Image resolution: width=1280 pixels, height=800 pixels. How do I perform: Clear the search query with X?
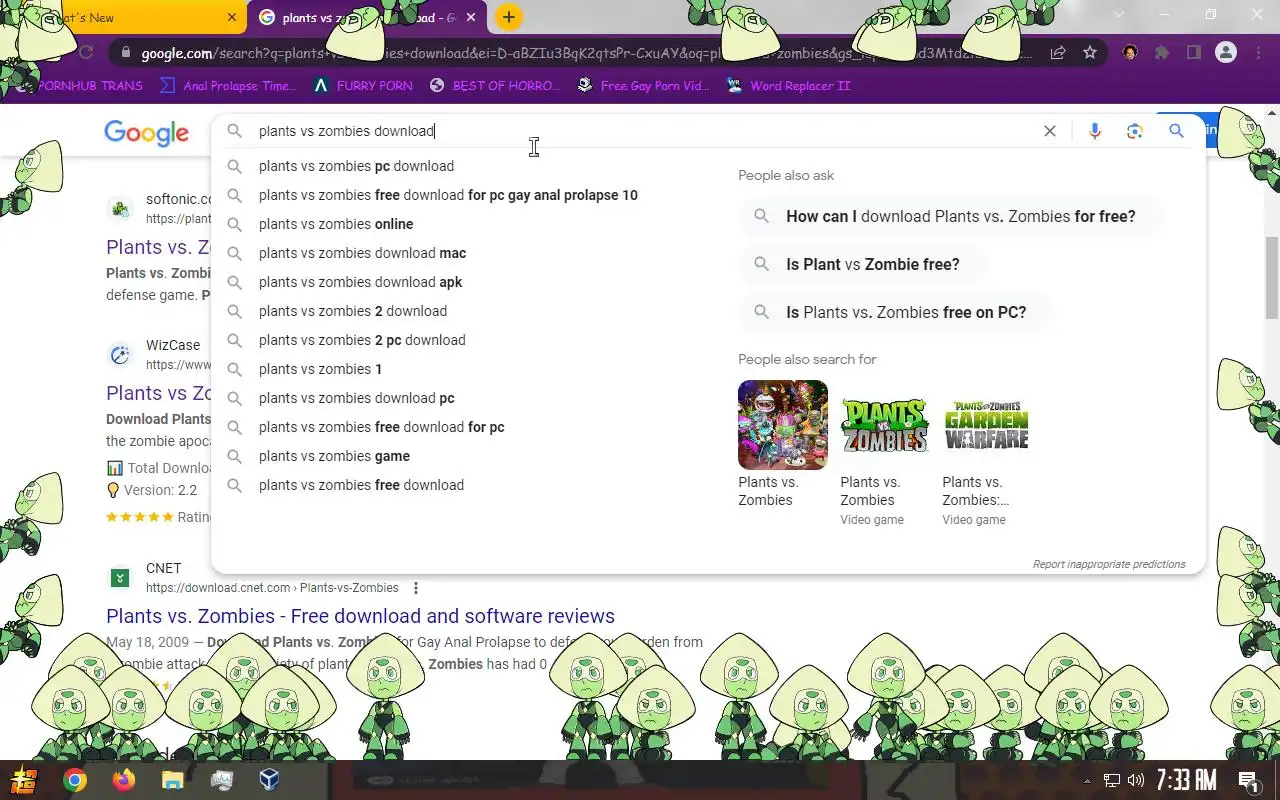coord(1050,131)
